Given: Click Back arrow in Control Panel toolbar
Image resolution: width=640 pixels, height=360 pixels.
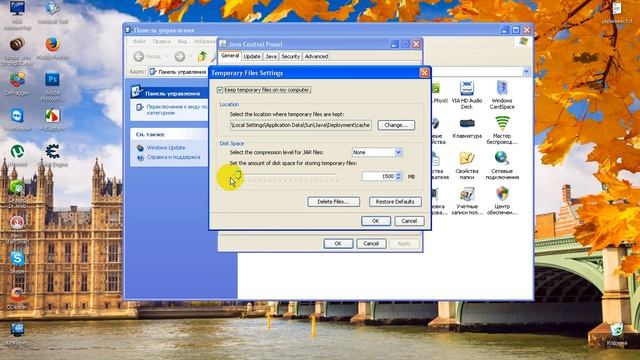Looking at the screenshot, I should [x=139, y=56].
